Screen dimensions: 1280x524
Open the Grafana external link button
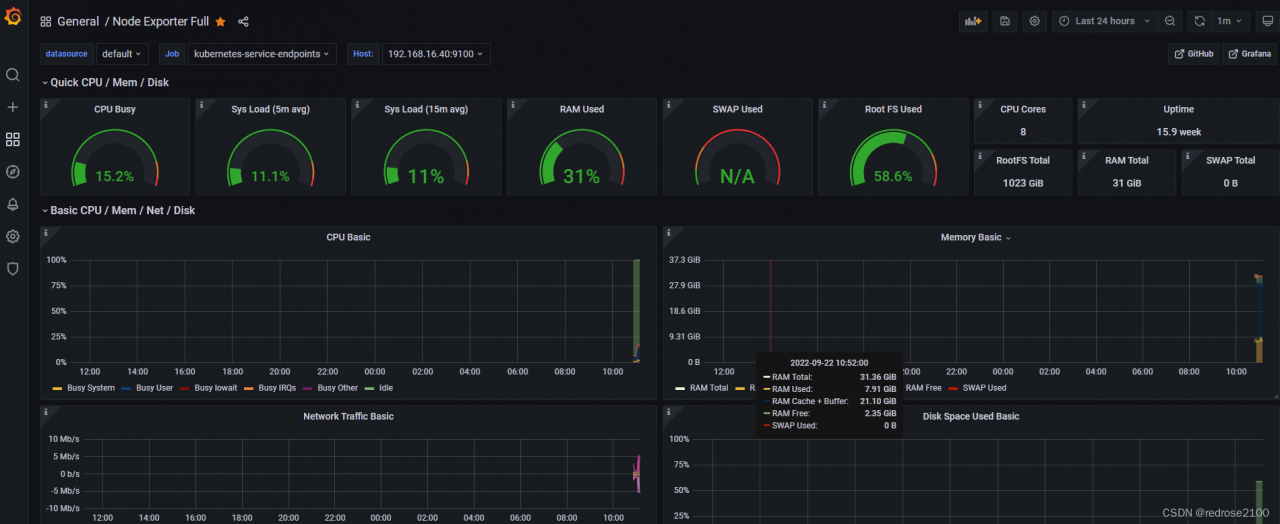(1250, 54)
